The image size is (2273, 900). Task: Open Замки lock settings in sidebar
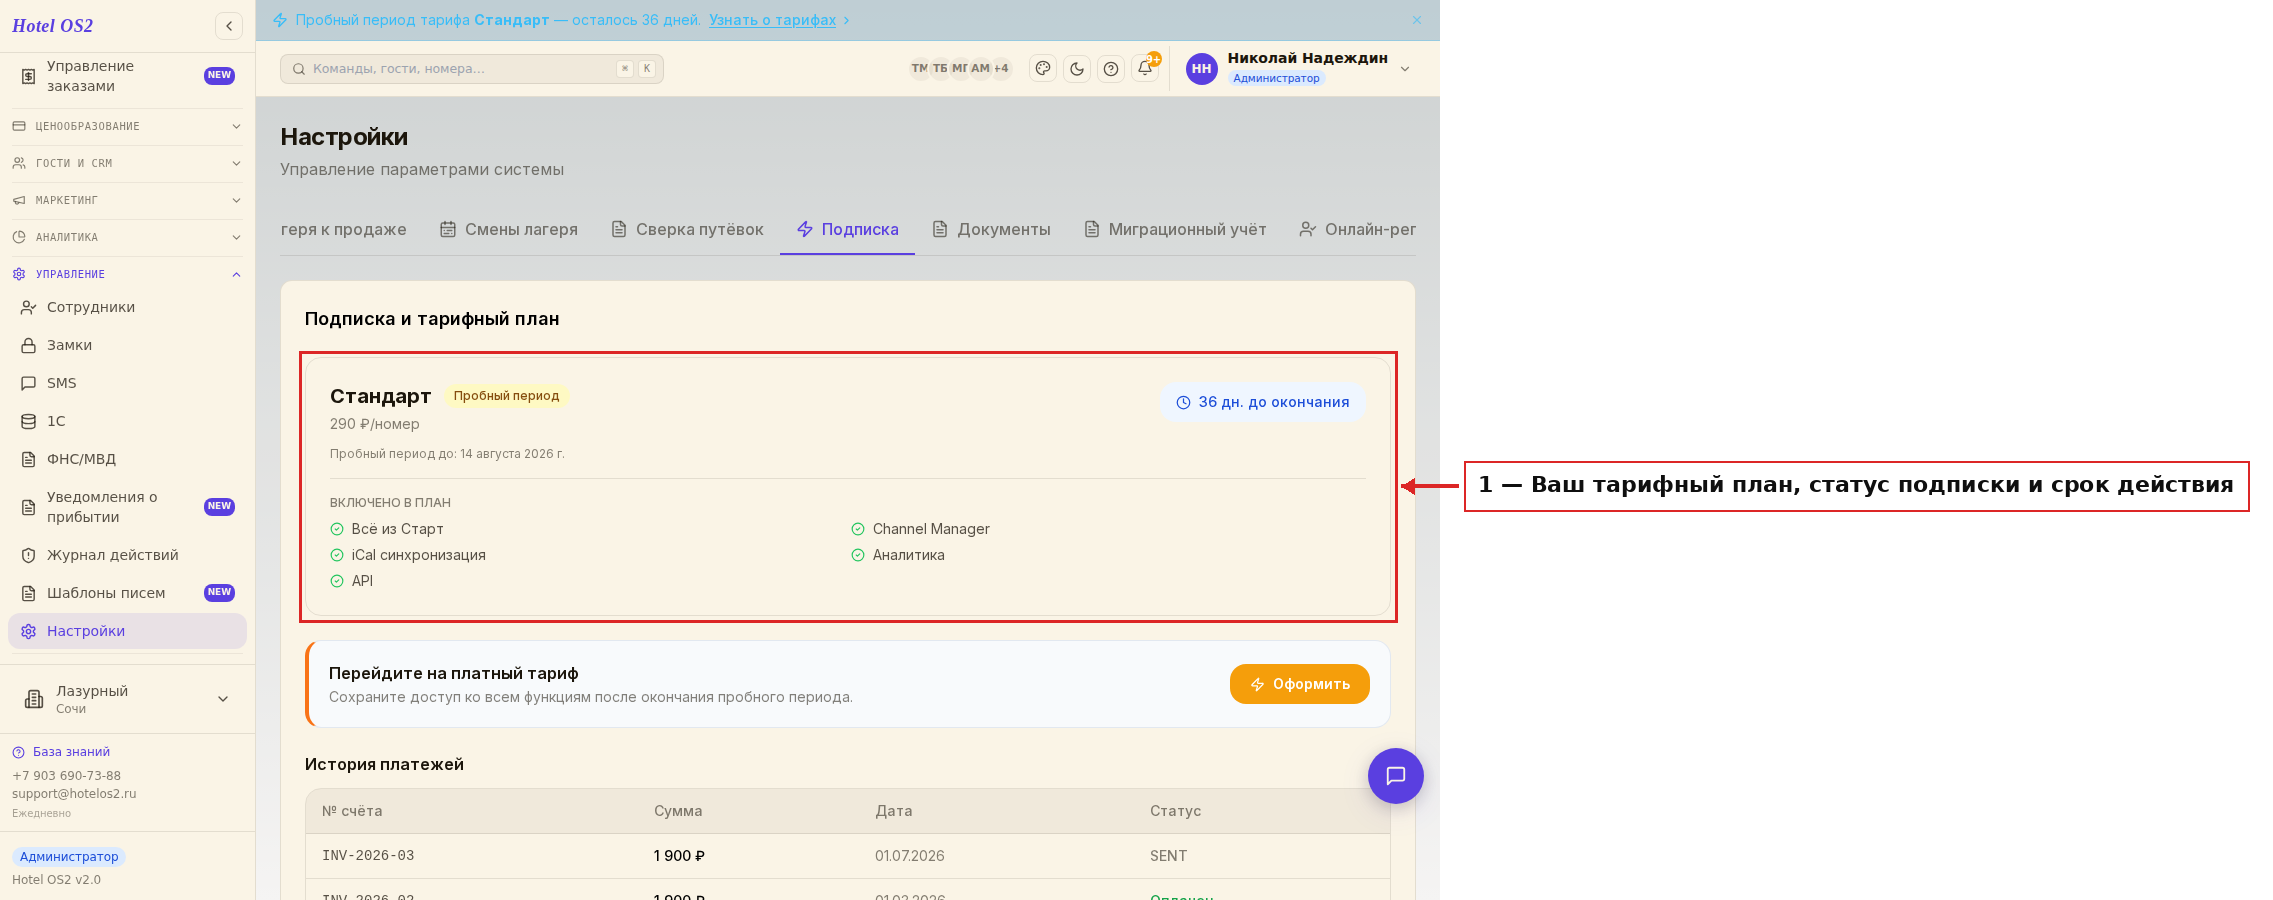[x=128, y=345]
